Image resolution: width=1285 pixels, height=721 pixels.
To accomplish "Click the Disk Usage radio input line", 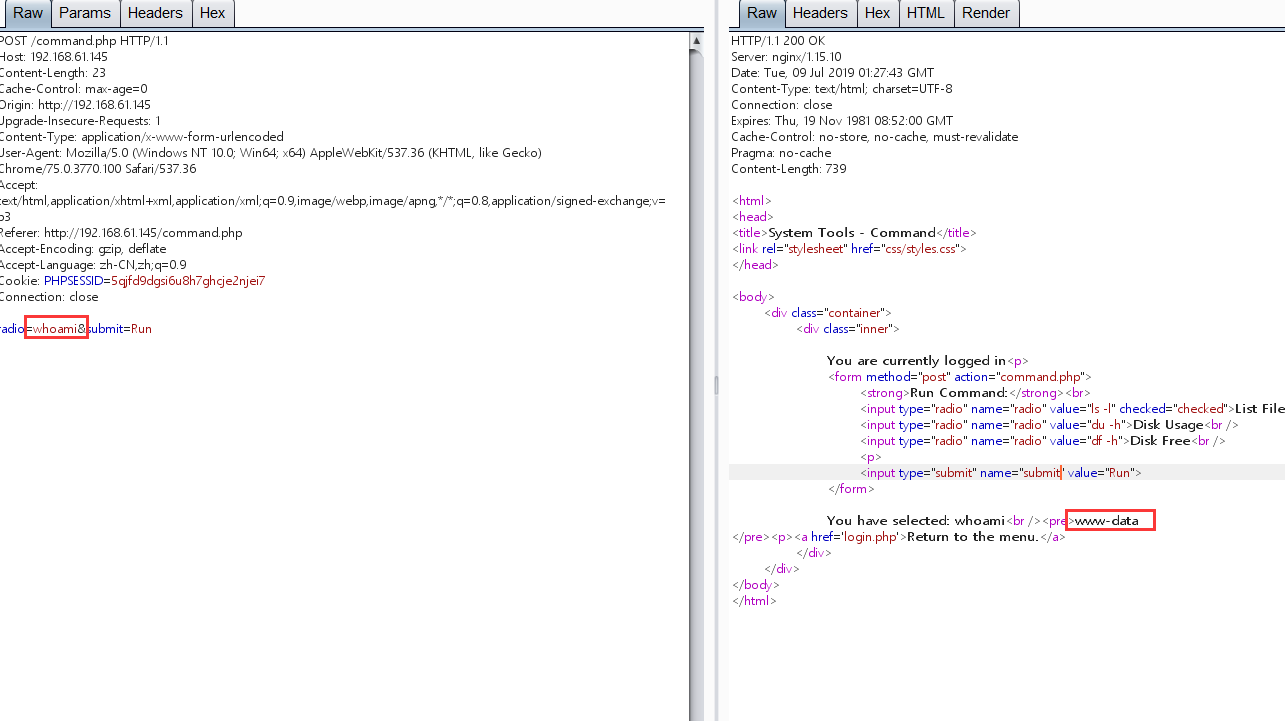I will (x=1049, y=425).
